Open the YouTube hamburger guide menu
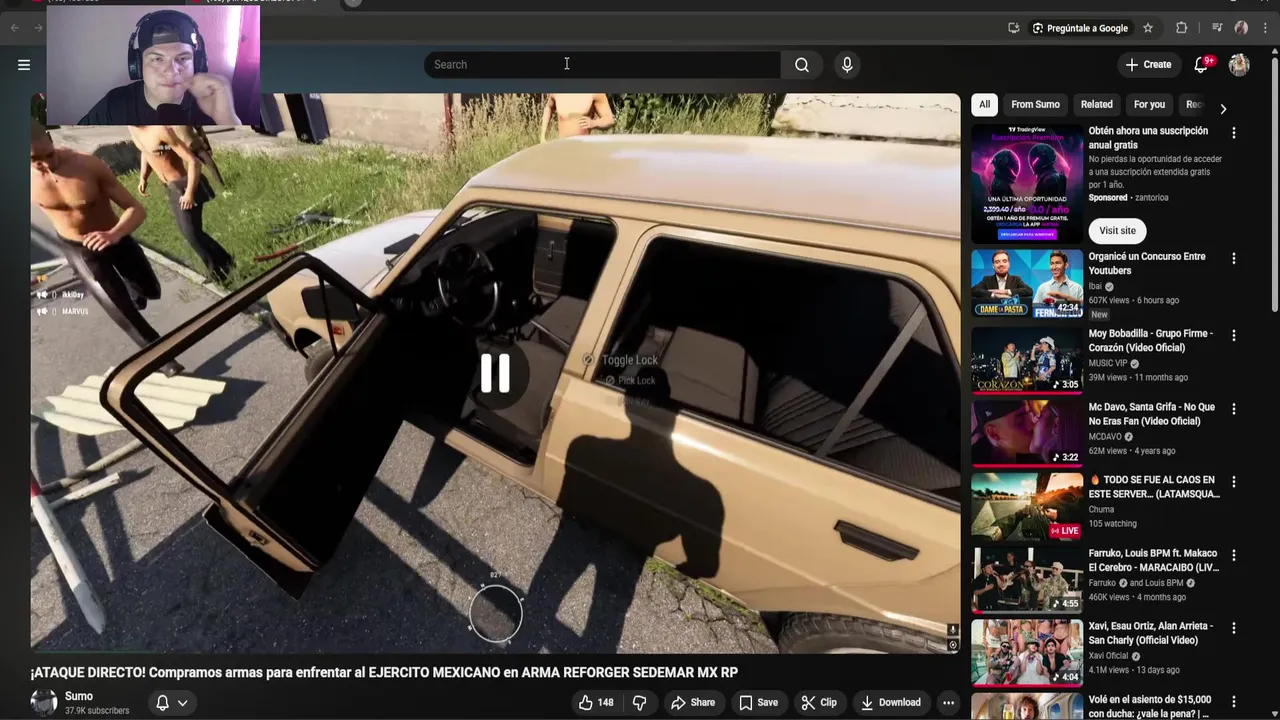Viewport: 1280px width, 720px height. (24, 65)
